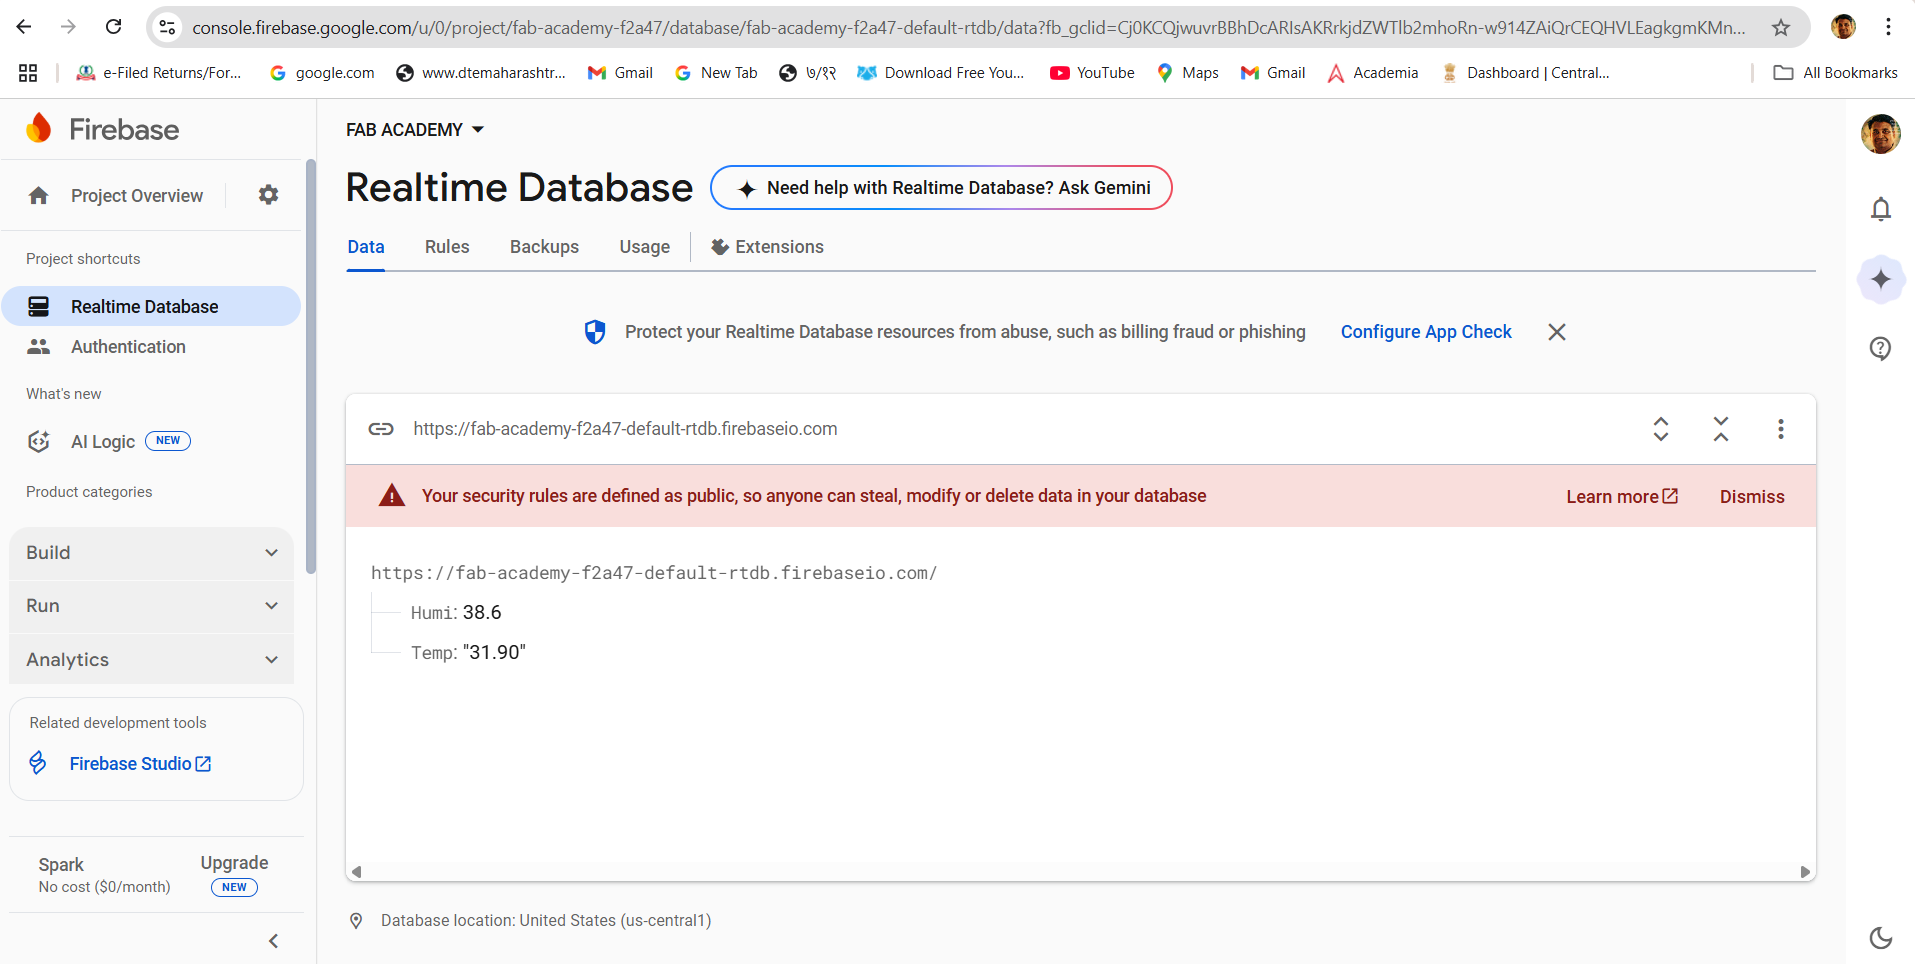
Task: Open FAB ACADEMY project dropdown
Action: [415, 130]
